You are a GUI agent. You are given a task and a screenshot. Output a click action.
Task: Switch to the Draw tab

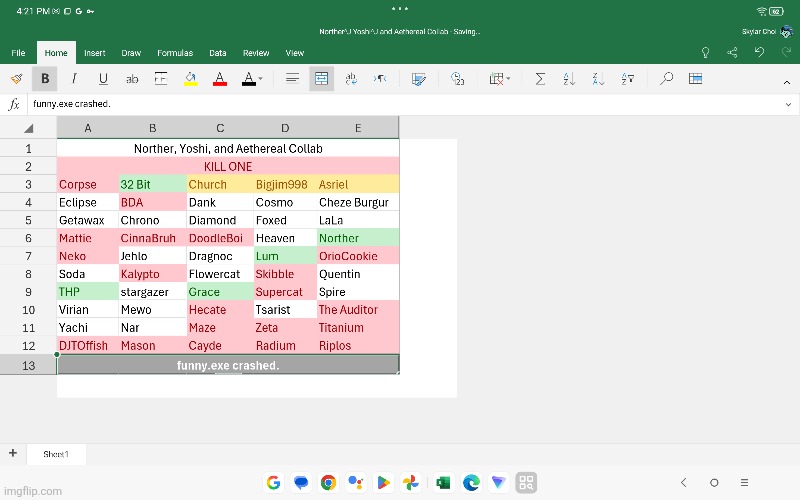coord(131,53)
